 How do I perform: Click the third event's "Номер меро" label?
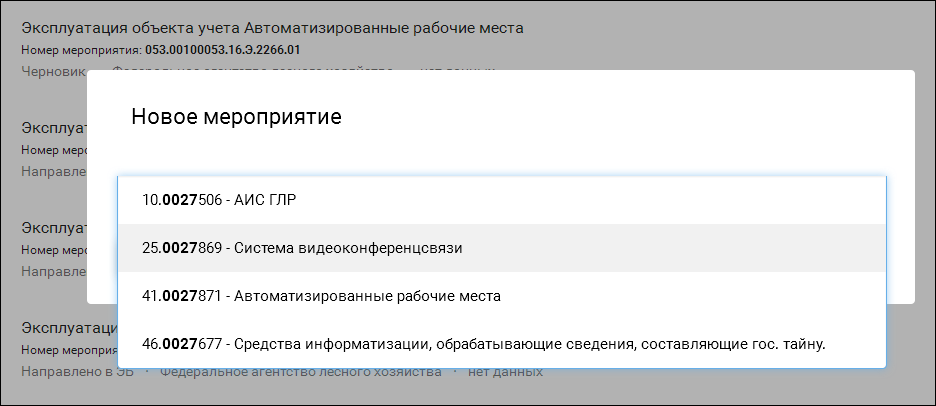point(54,250)
